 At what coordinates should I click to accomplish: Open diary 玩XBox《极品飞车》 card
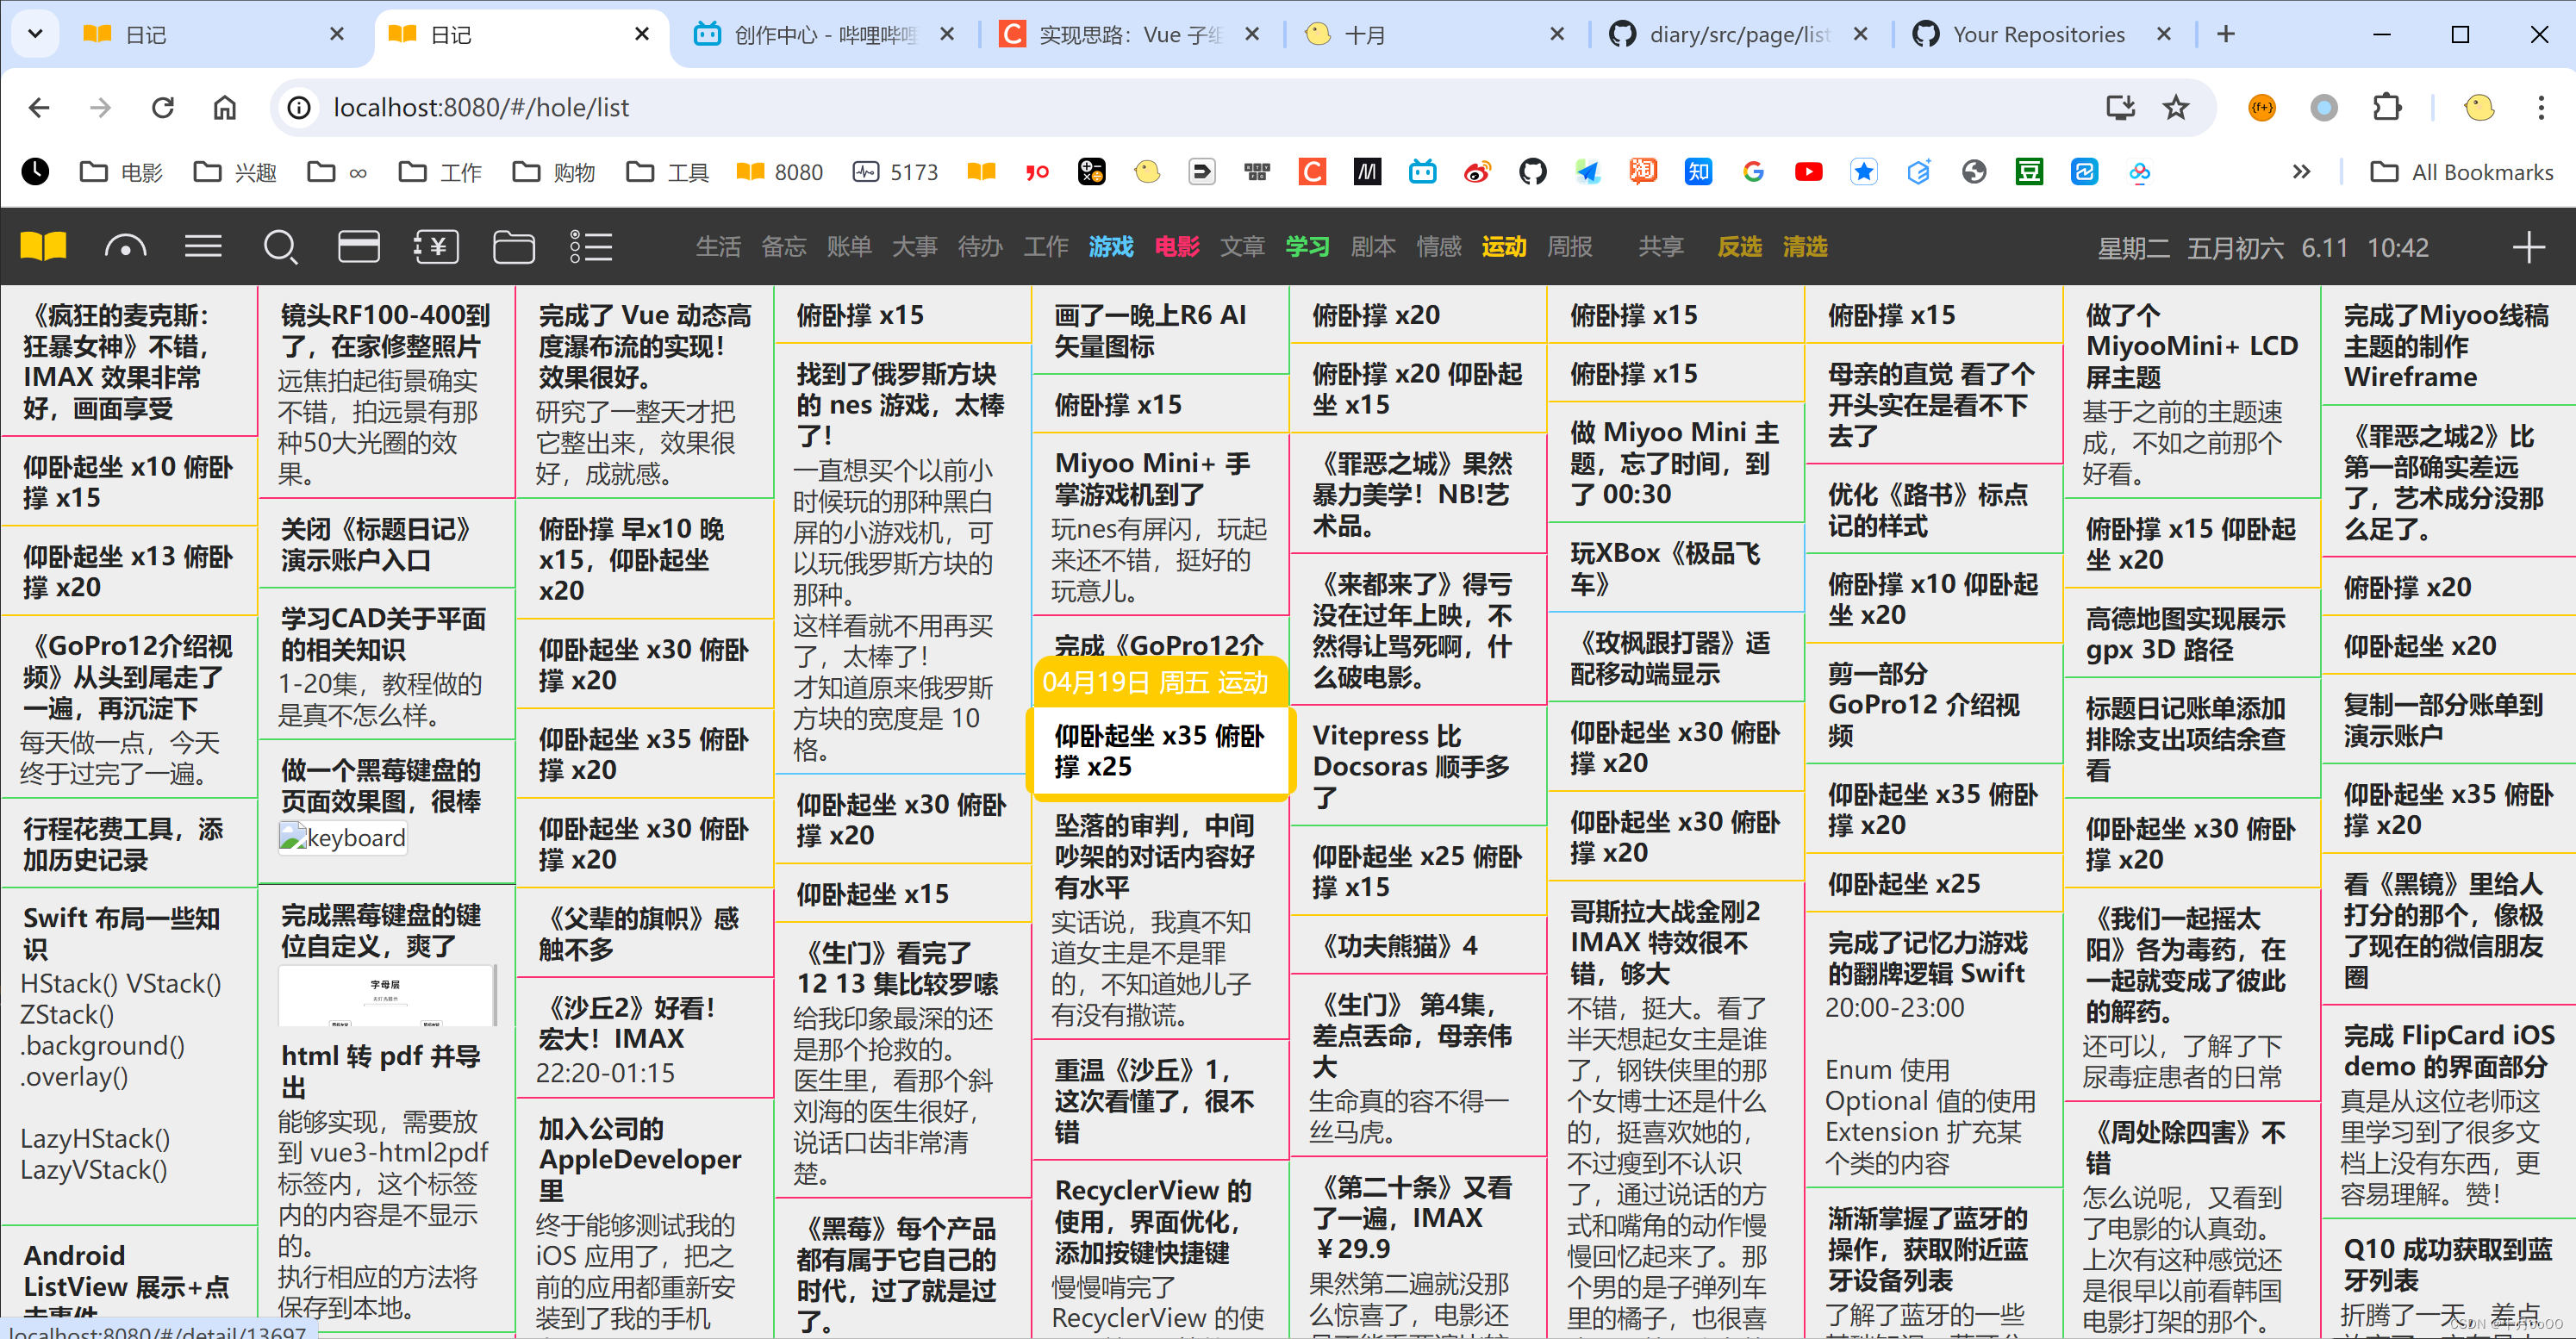coord(1676,568)
